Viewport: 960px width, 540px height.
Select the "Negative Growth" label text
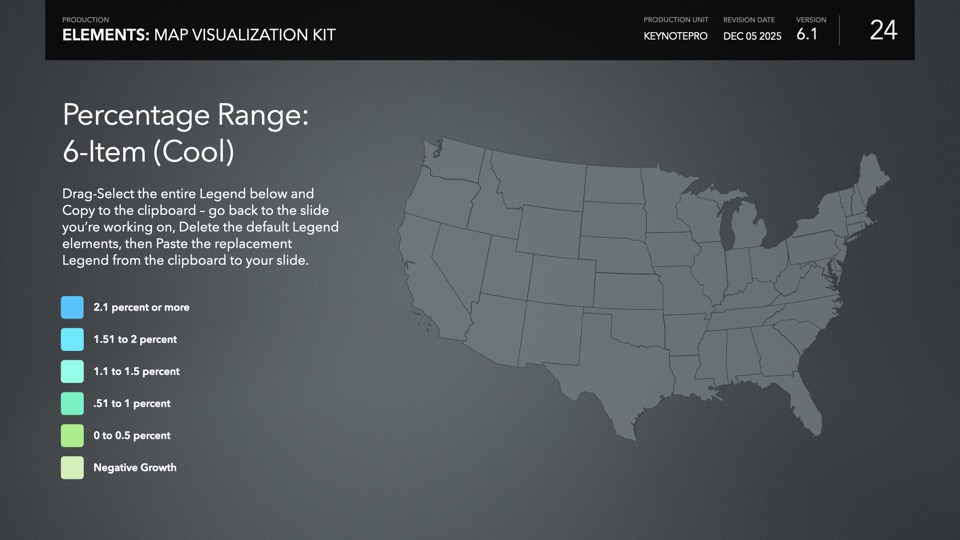pyautogui.click(x=135, y=467)
